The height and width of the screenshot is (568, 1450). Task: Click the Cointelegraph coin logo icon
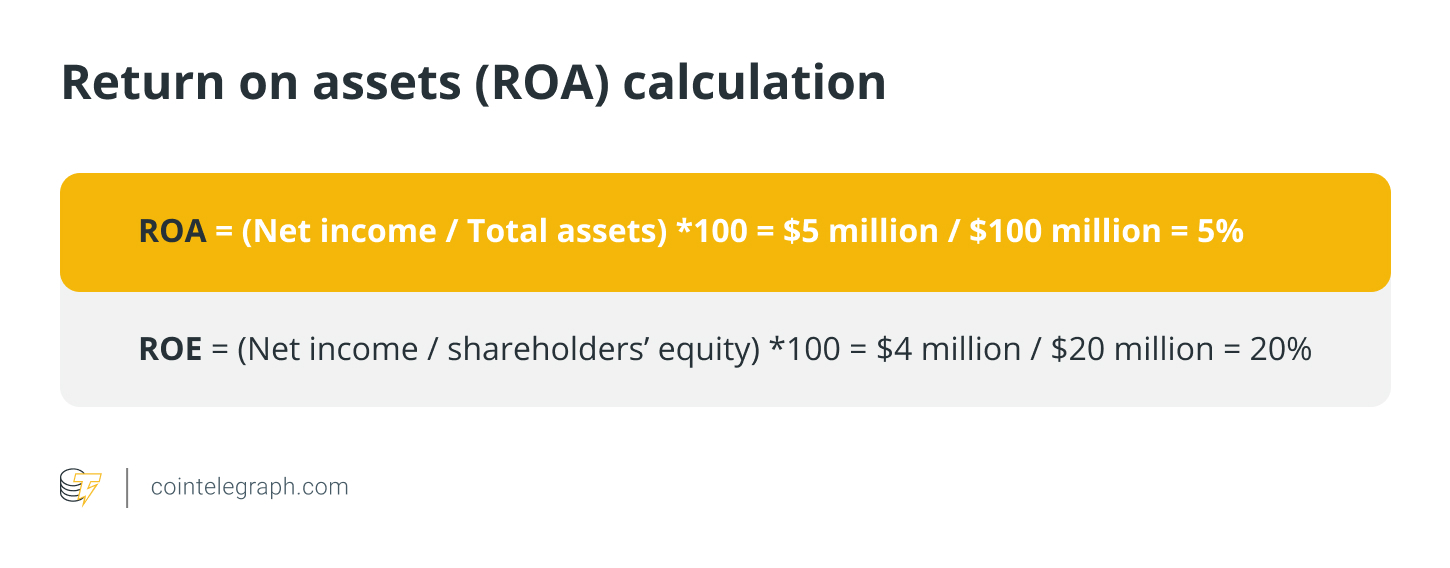pos(81,487)
